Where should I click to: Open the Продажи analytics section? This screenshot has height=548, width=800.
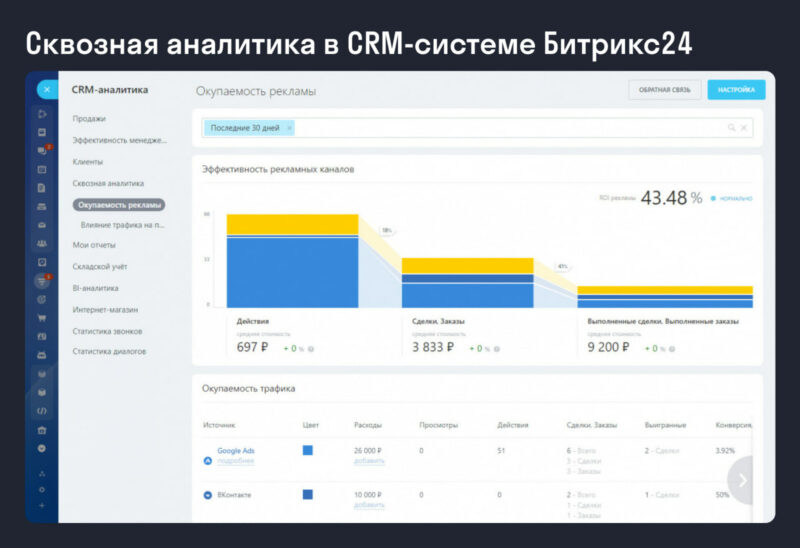click(89, 118)
